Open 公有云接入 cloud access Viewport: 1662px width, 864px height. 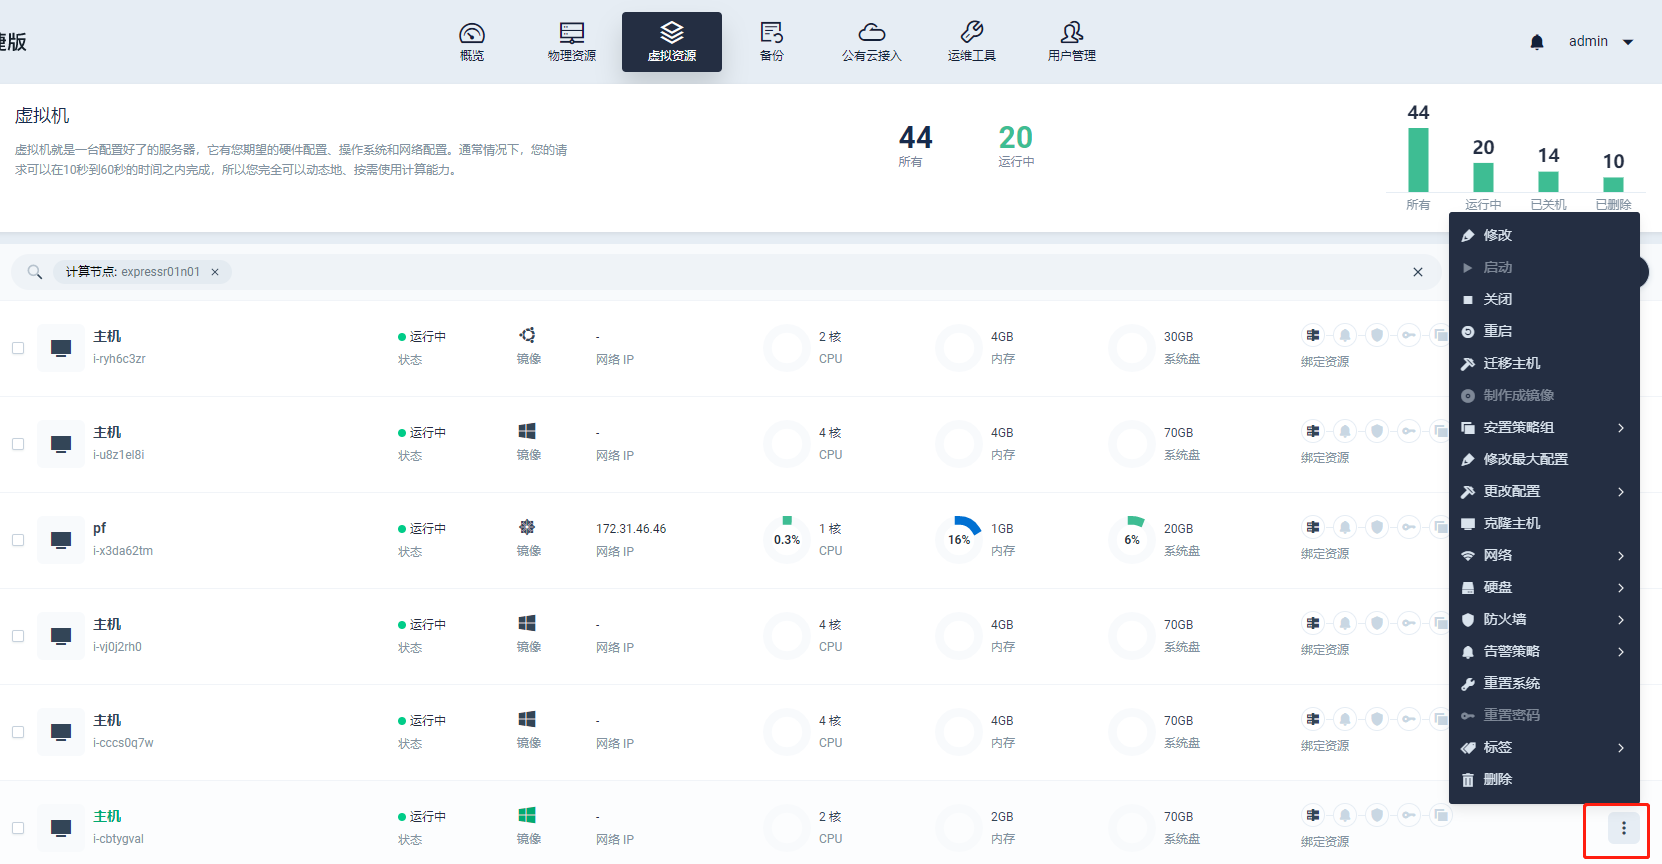tap(871, 42)
